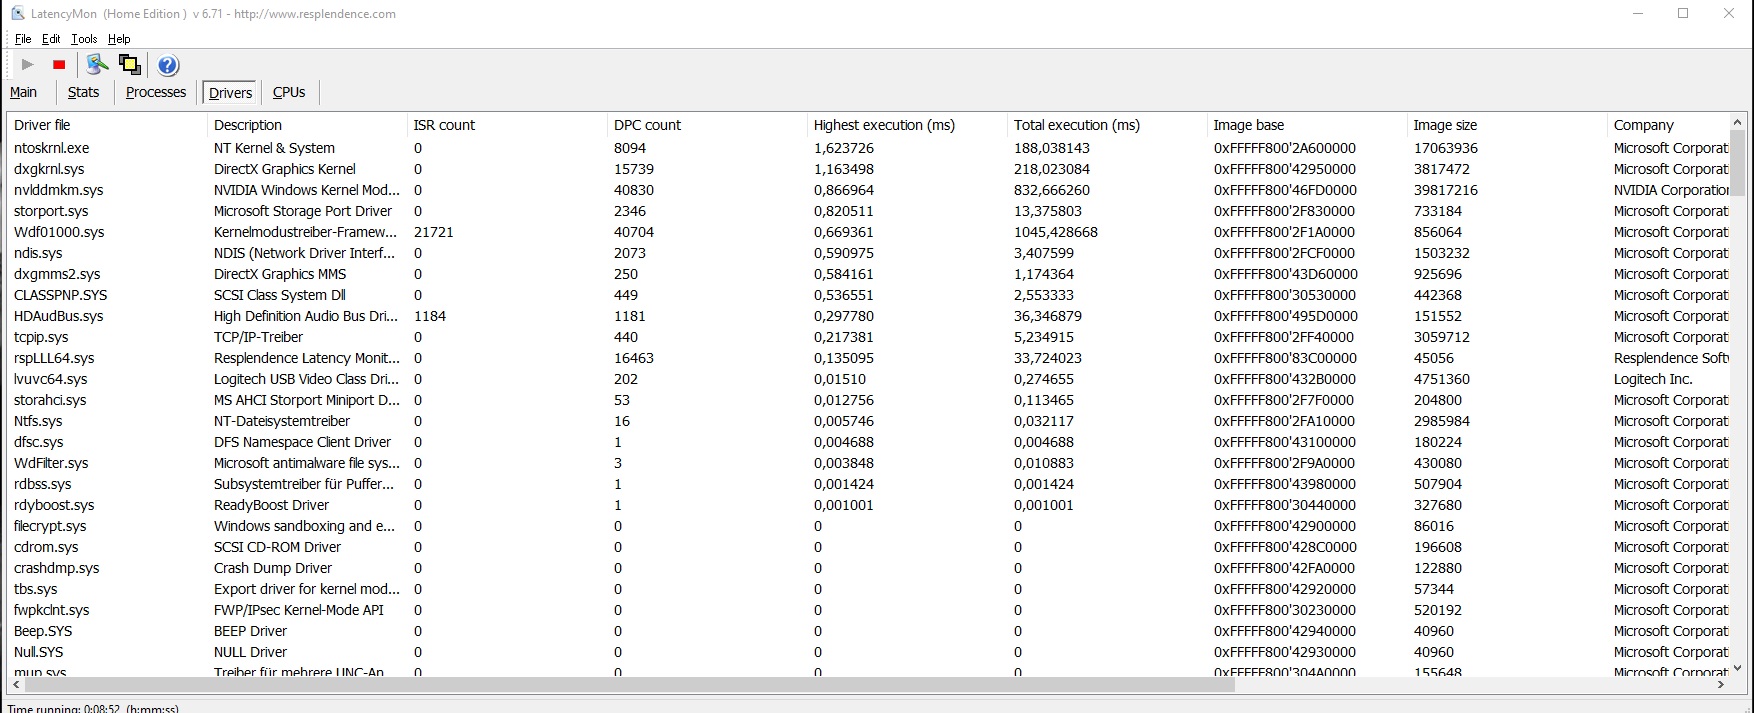The image size is (1754, 713).
Task: Click the vertical scrollbar up arrow
Action: pyautogui.click(x=1738, y=122)
